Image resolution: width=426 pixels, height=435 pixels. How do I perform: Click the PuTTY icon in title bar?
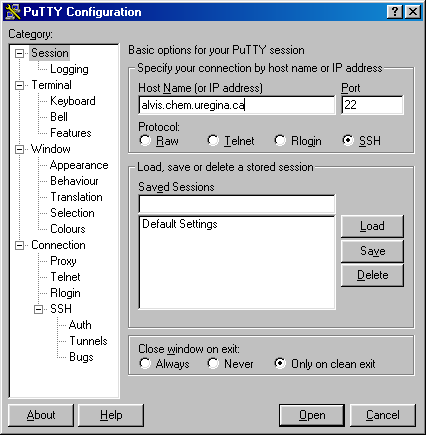pos(13,12)
